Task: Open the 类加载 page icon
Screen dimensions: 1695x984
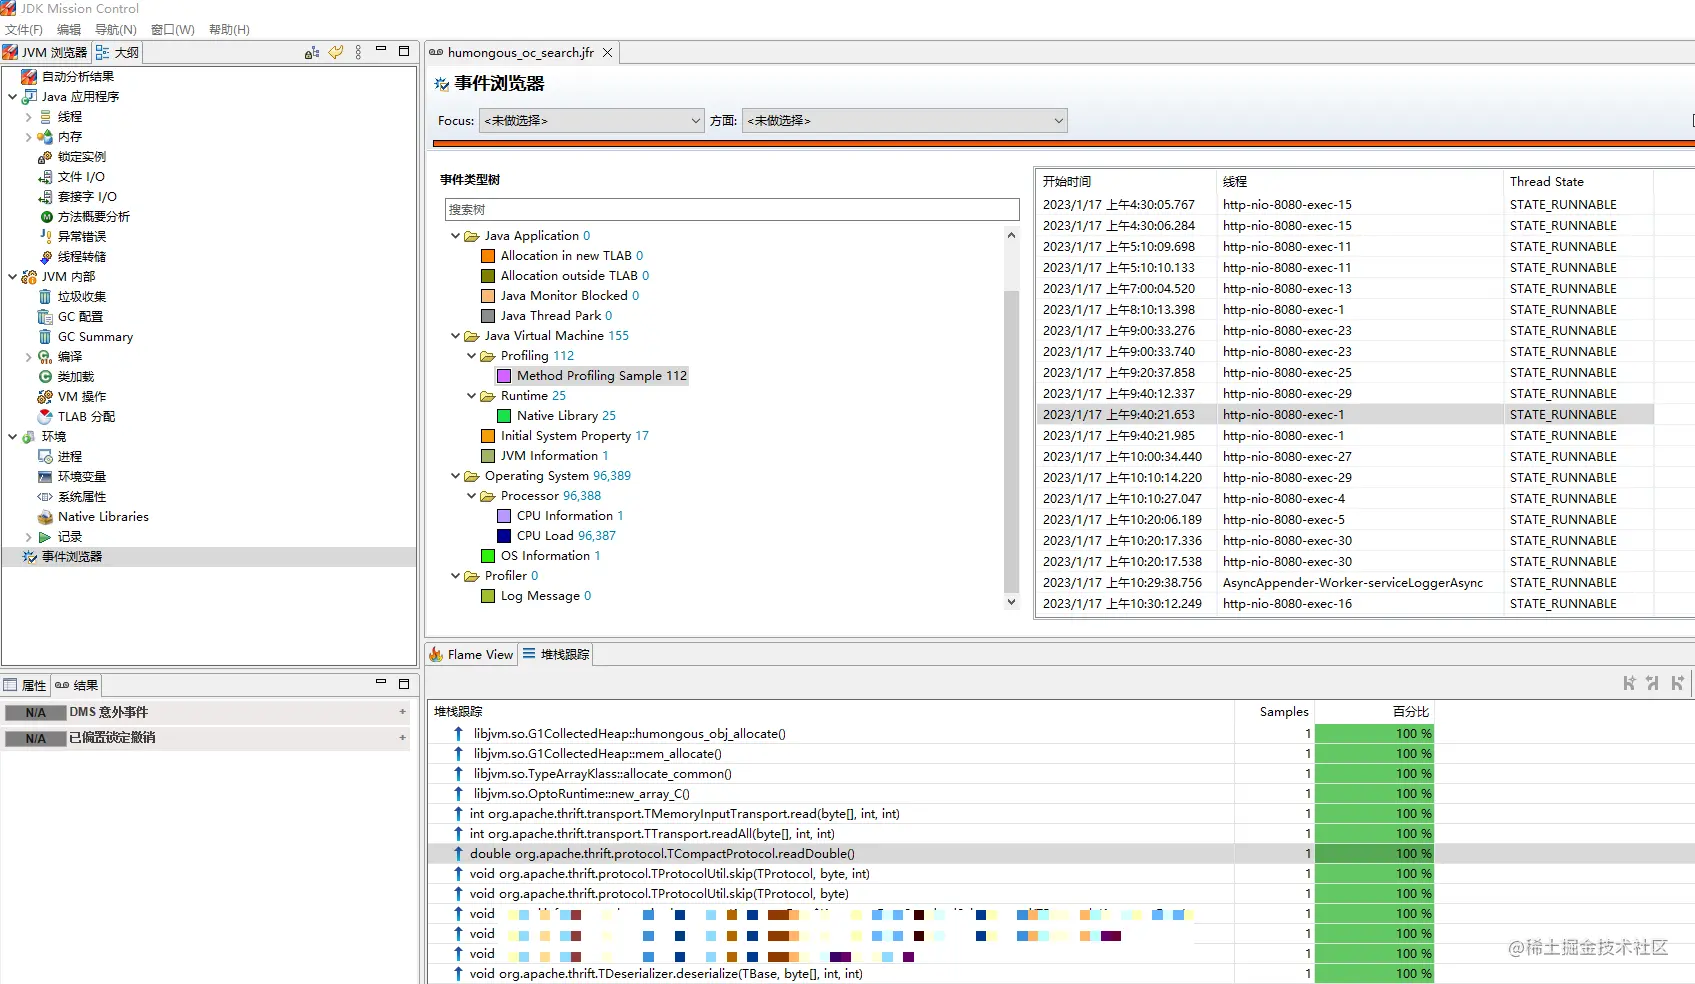Action: [x=45, y=377]
